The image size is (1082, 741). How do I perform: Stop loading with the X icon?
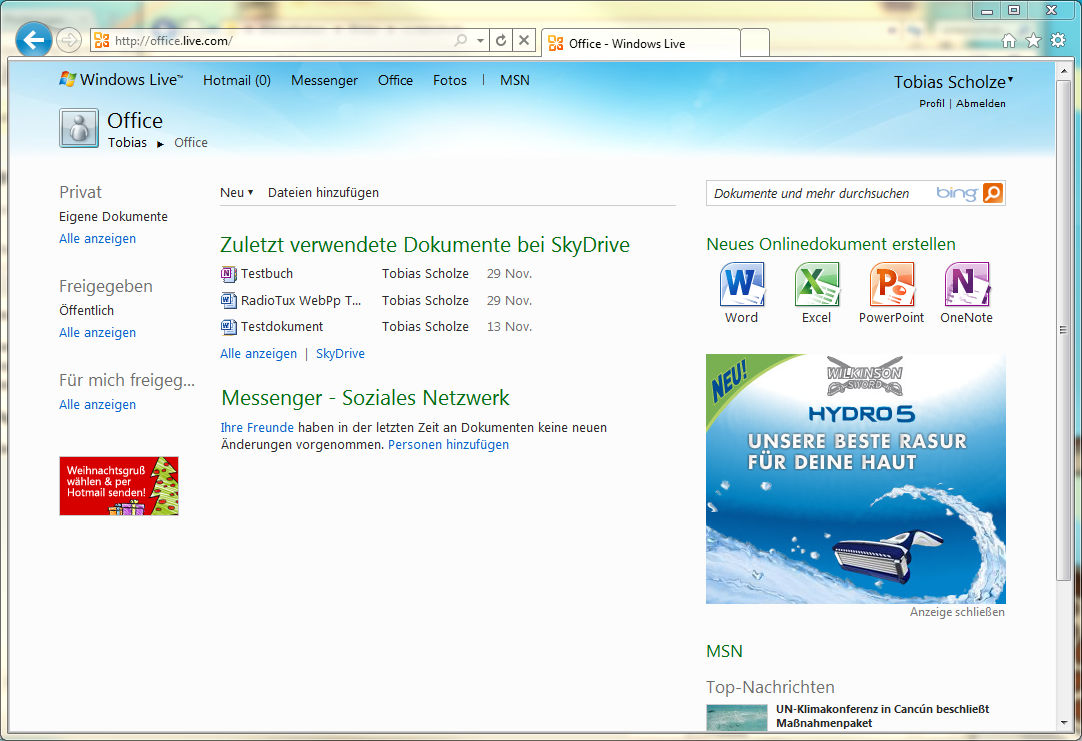pos(524,41)
